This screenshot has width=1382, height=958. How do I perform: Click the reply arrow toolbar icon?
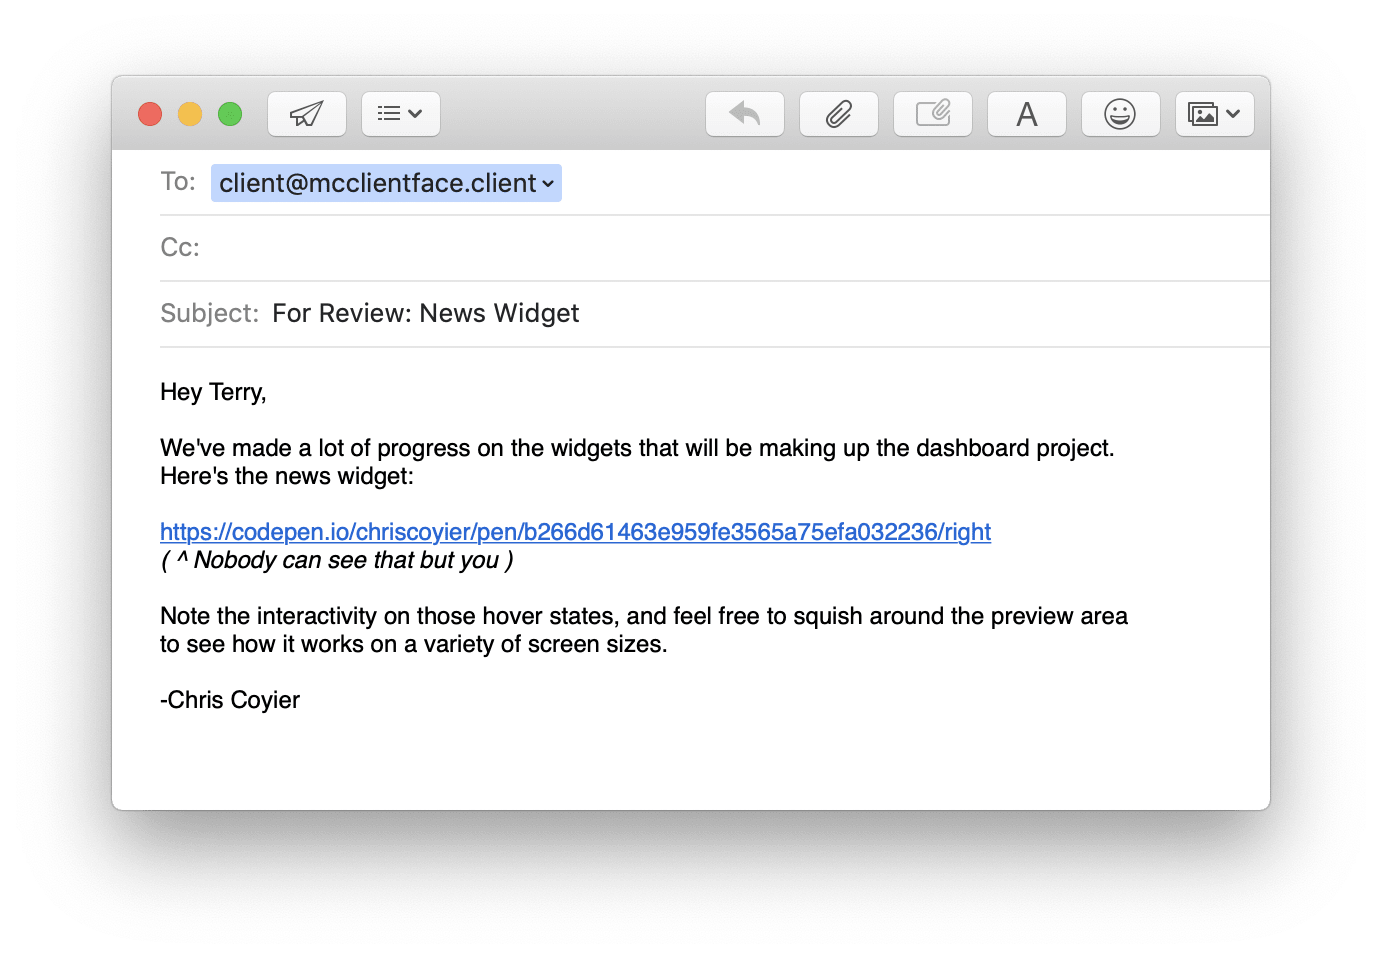(745, 114)
